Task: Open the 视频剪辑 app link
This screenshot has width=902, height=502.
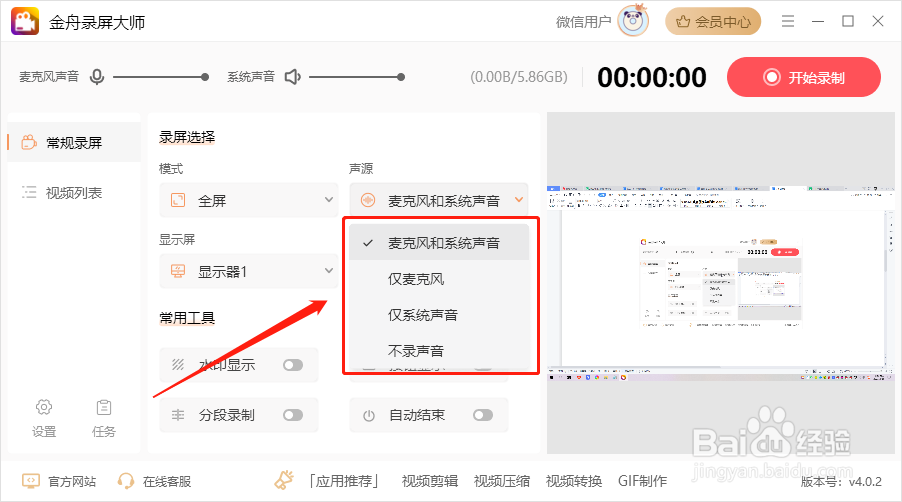Action: [430, 481]
